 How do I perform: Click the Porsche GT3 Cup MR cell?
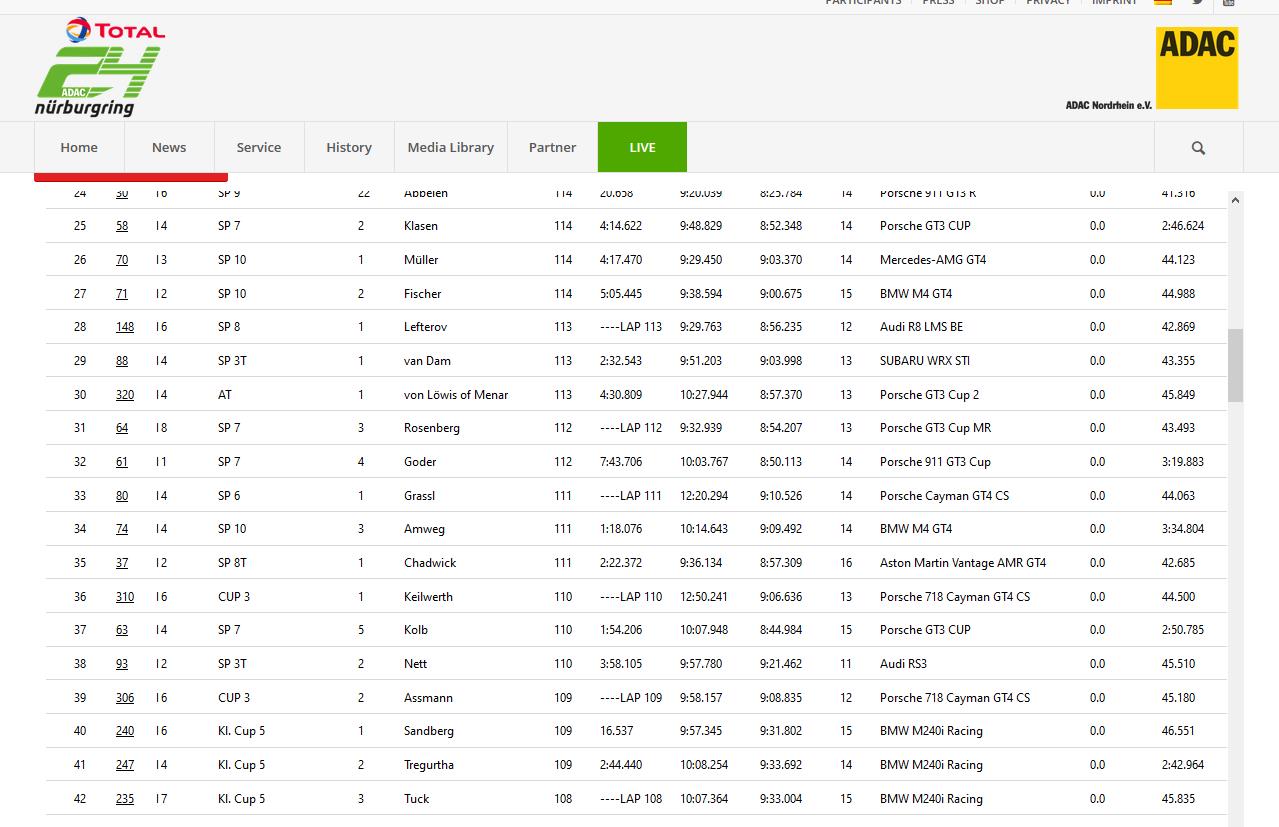tap(936, 428)
